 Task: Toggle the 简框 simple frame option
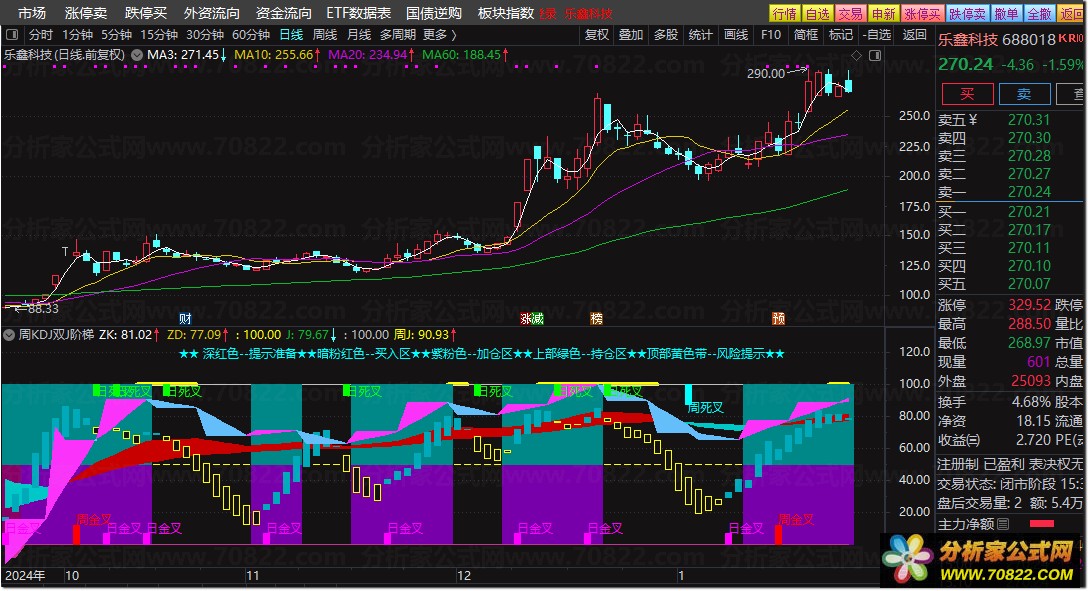point(806,34)
